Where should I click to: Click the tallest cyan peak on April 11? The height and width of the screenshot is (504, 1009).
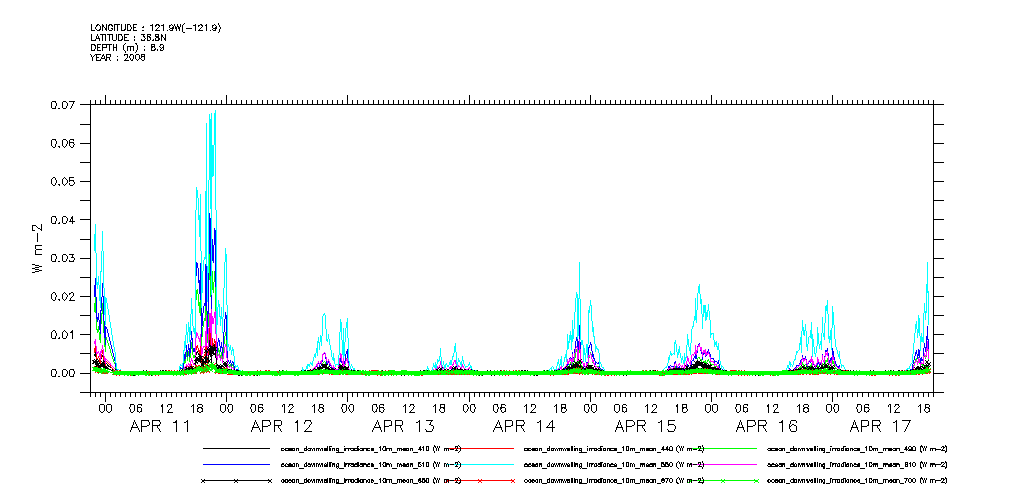pyautogui.click(x=214, y=113)
